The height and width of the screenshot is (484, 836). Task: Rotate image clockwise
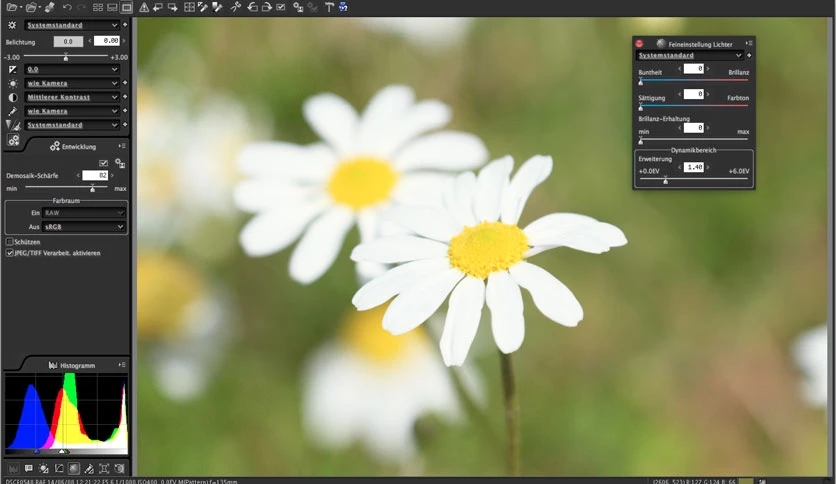pos(267,7)
